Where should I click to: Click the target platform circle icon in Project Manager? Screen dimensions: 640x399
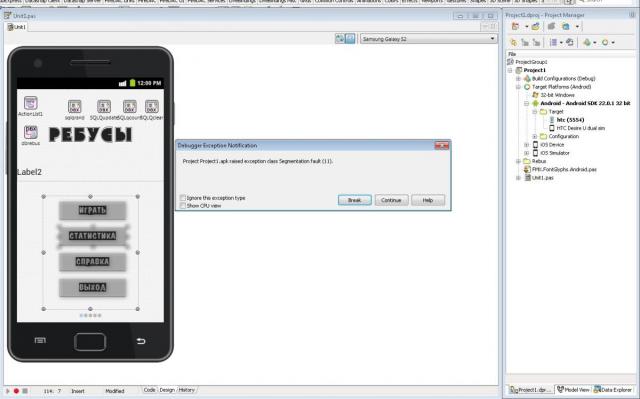pos(605,42)
